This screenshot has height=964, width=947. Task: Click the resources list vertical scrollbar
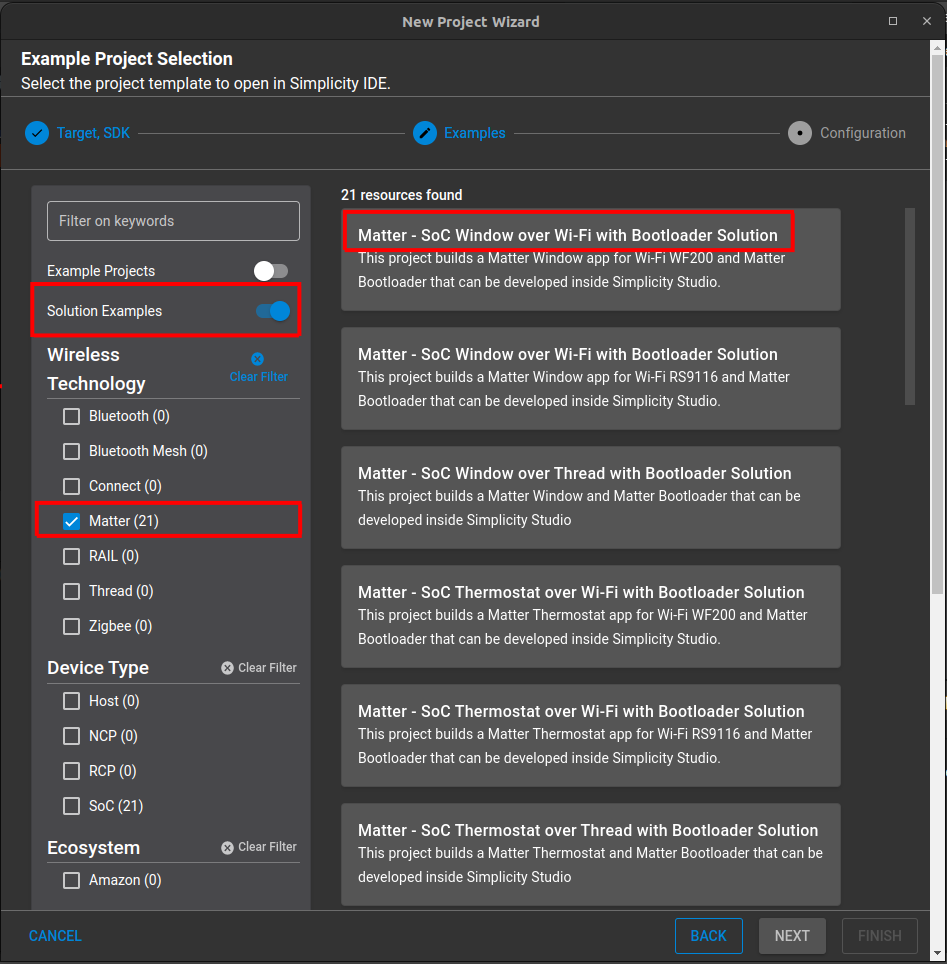(x=909, y=306)
